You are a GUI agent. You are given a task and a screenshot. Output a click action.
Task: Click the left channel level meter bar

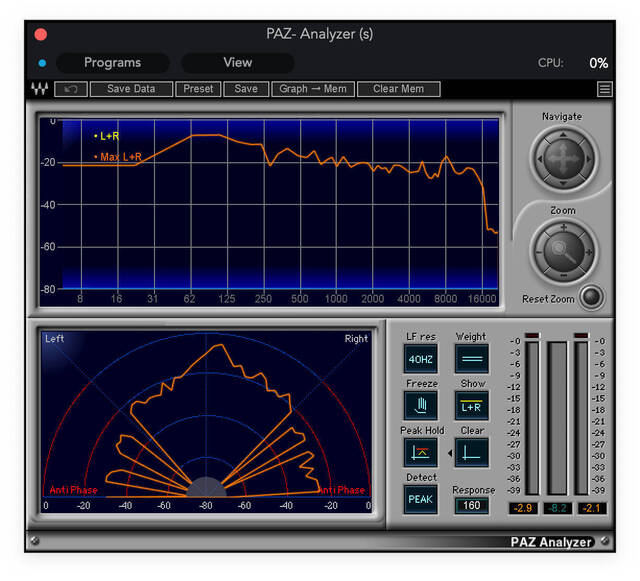tap(532, 418)
